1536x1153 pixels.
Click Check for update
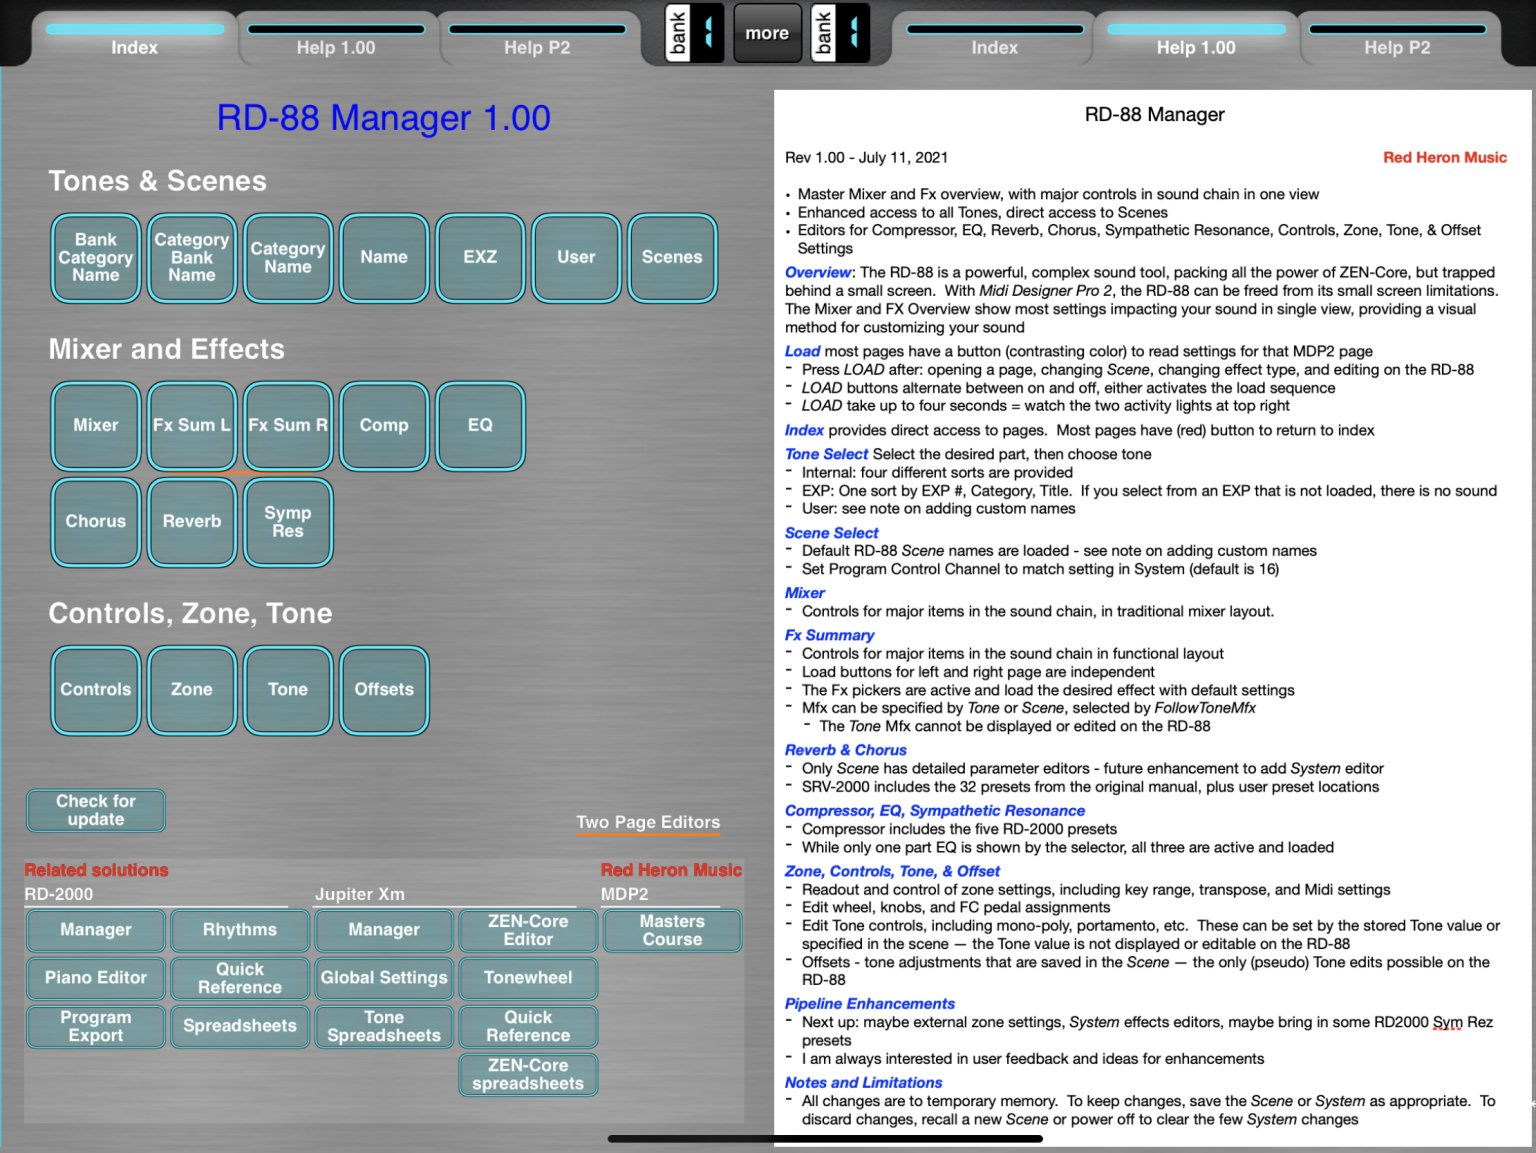(x=96, y=810)
